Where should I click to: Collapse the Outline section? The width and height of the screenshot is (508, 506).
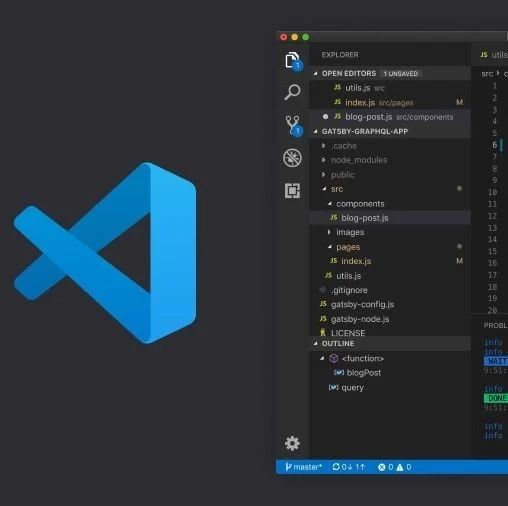[315, 343]
